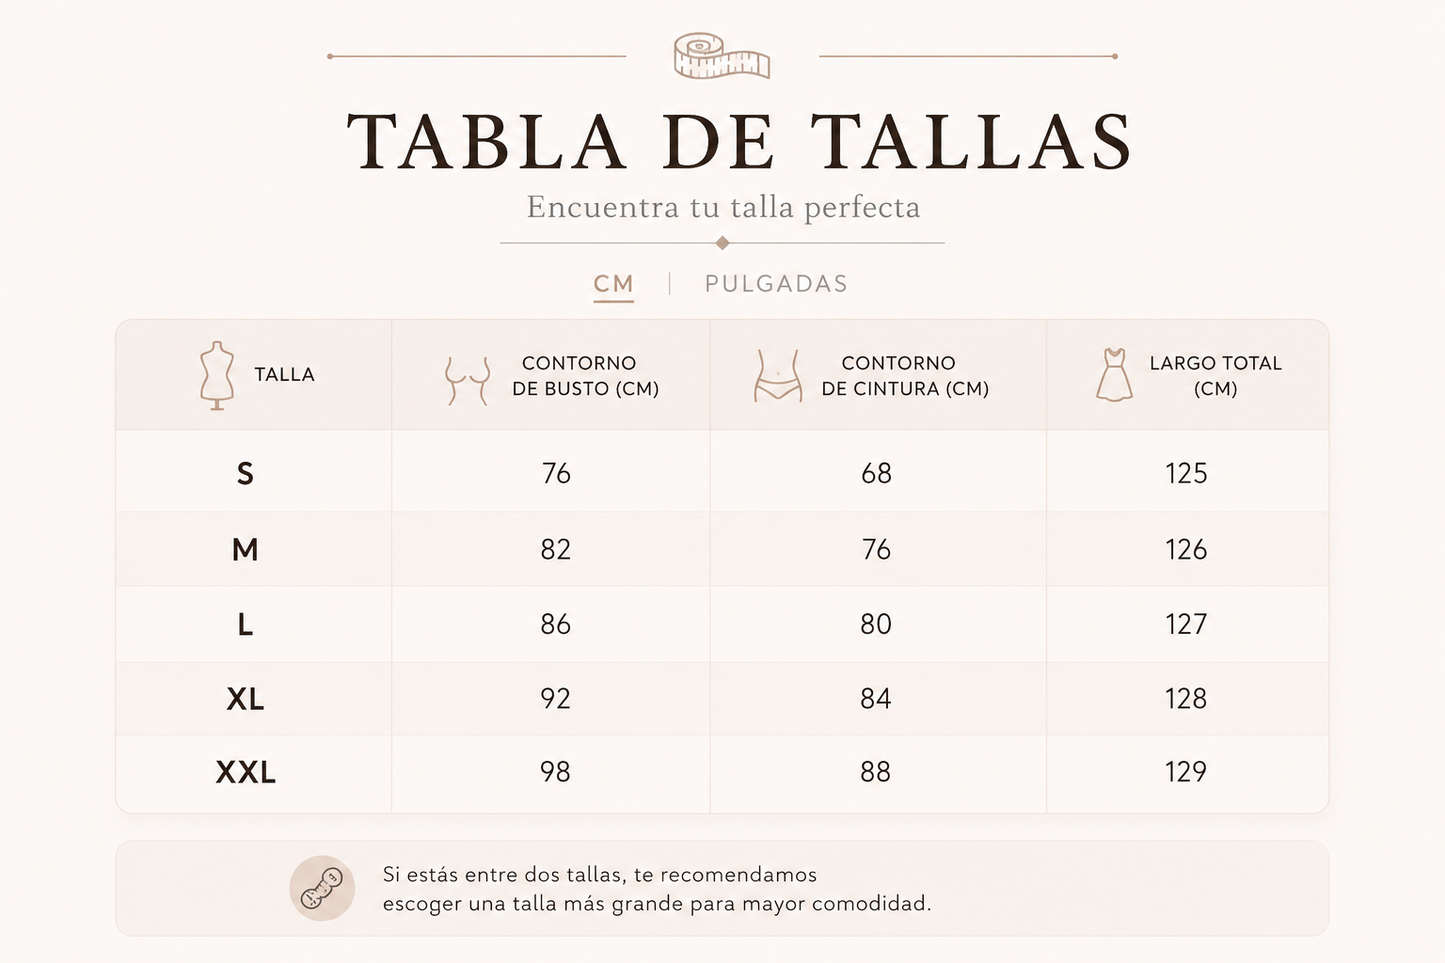The height and width of the screenshot is (963, 1445).
Task: Select the L size row label
Action: click(245, 624)
